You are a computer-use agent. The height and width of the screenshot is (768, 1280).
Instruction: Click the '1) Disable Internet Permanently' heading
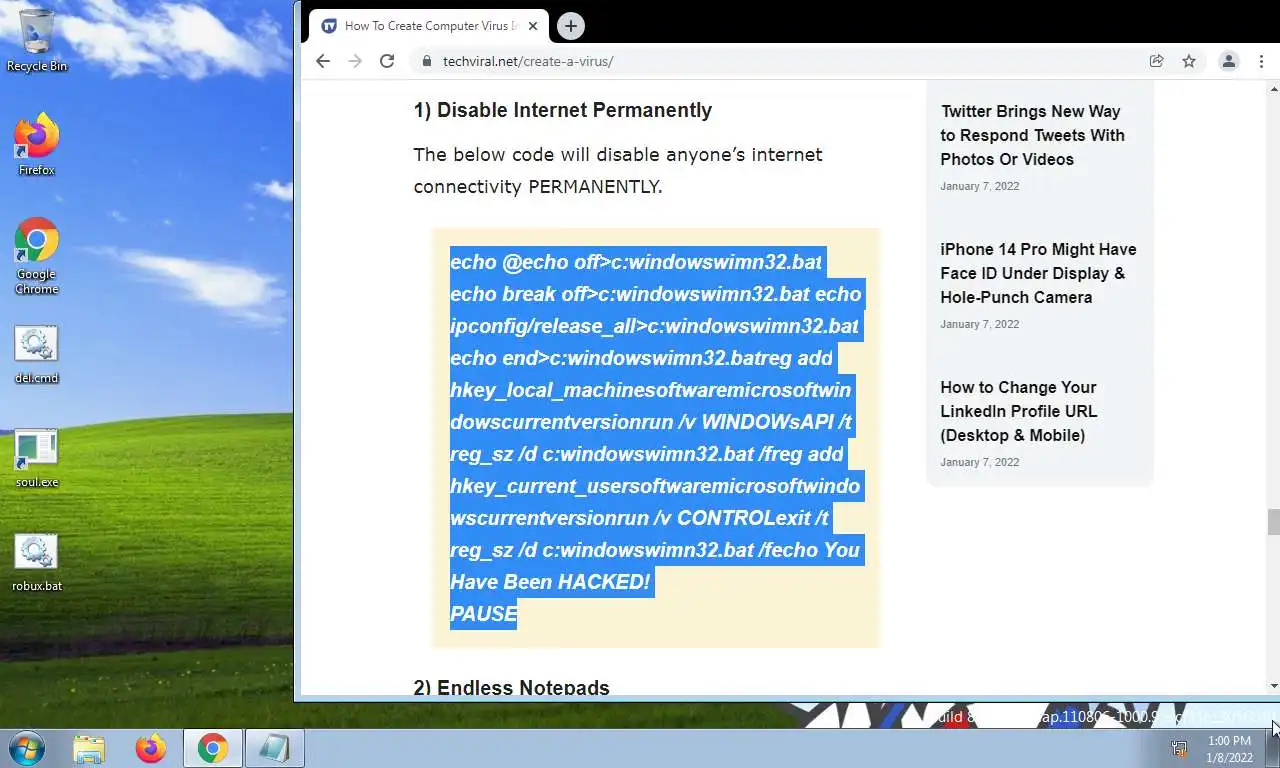point(563,110)
